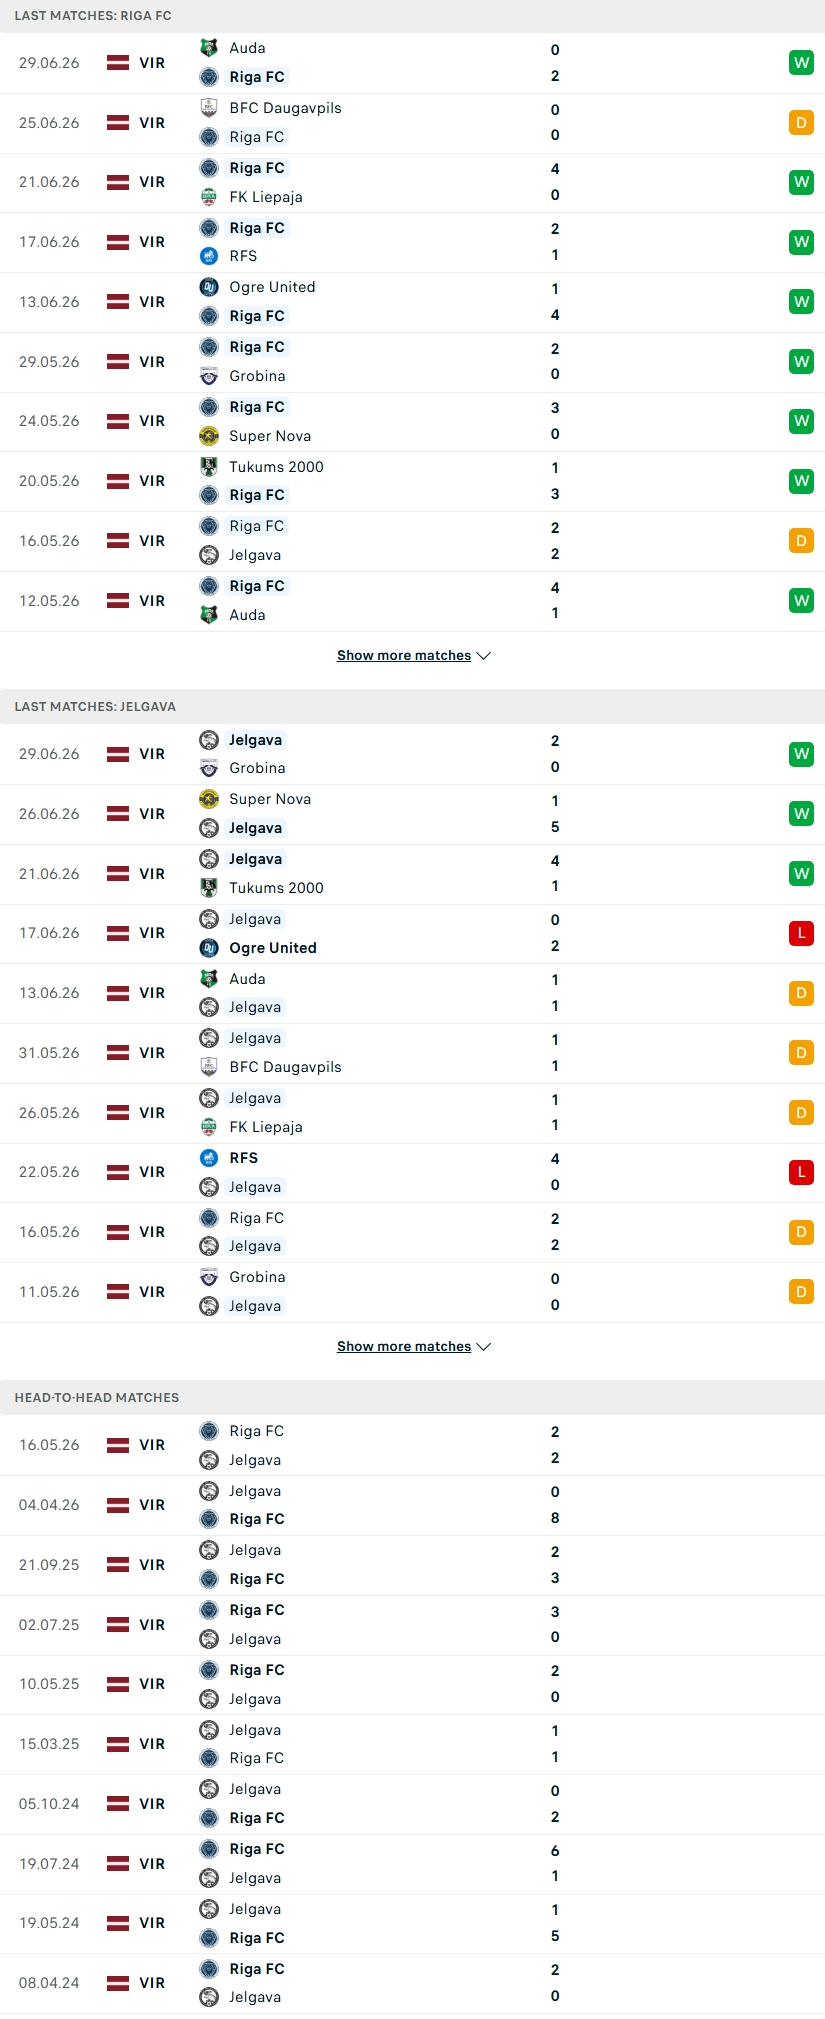Screen dimensions: 825x2019
Task: Open head-to-head match from 04.04.26
Action: click(x=412, y=1505)
